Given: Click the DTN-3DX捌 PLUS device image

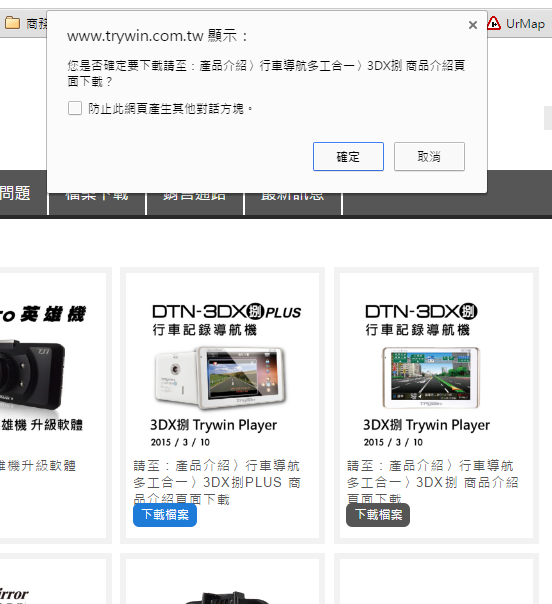Looking at the screenshot, I should (x=220, y=377).
